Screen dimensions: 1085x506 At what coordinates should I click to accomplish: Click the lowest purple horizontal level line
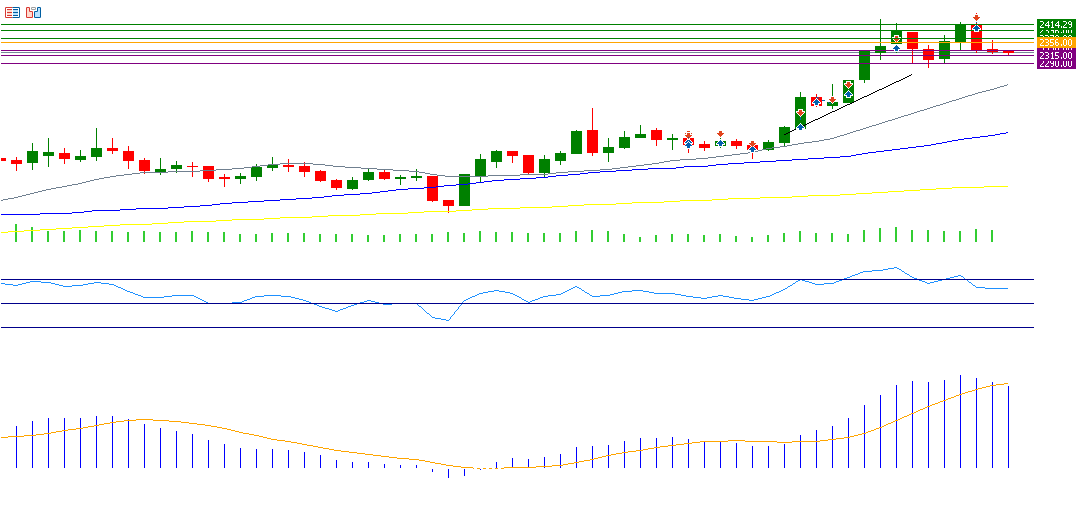point(500,63)
